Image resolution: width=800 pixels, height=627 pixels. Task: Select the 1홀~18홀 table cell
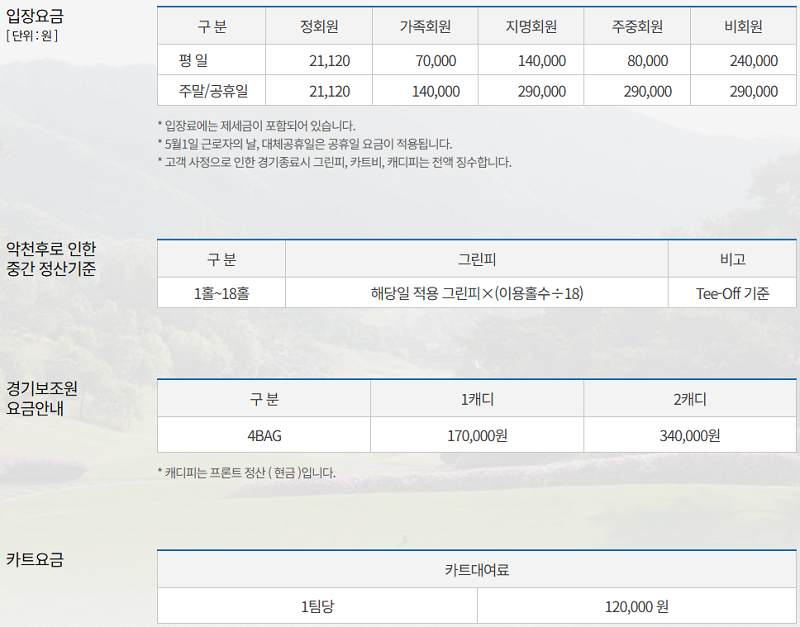click(x=221, y=294)
